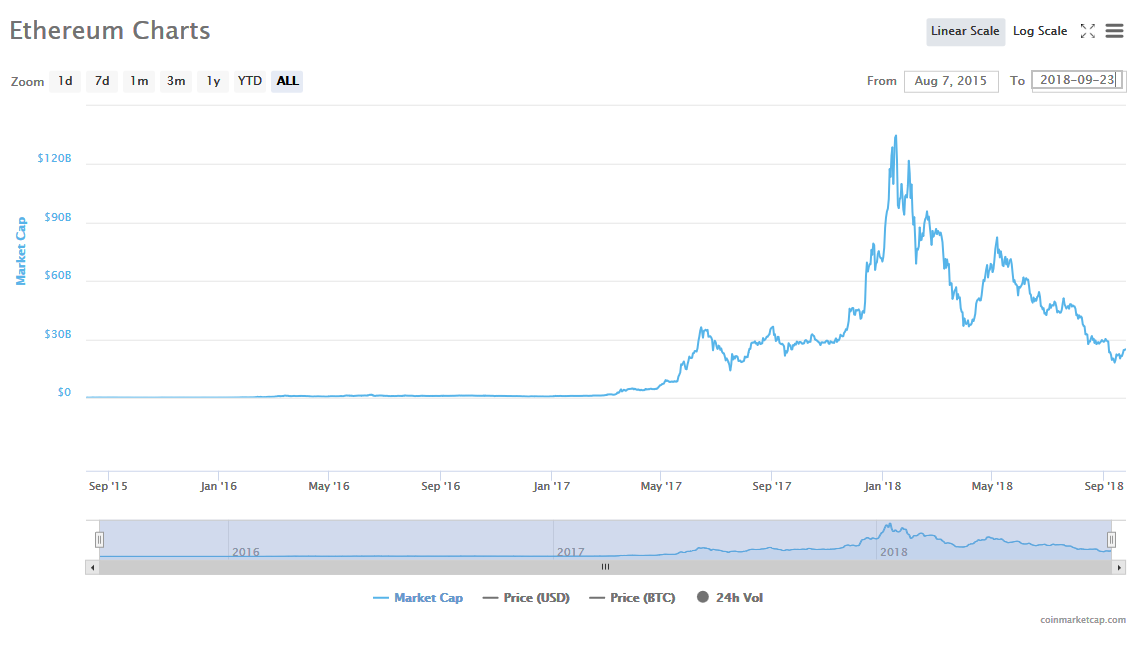Screen dimensions: 1146x660
Task: Click the May '16 axis label
Action: [x=329, y=486]
